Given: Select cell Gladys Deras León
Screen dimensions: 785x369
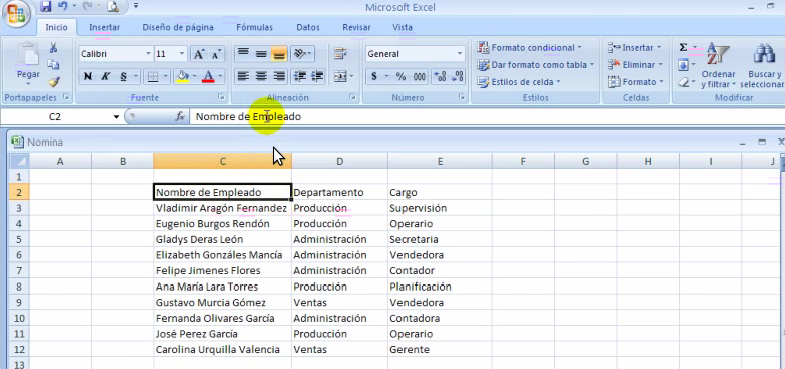Looking at the screenshot, I should [222, 239].
